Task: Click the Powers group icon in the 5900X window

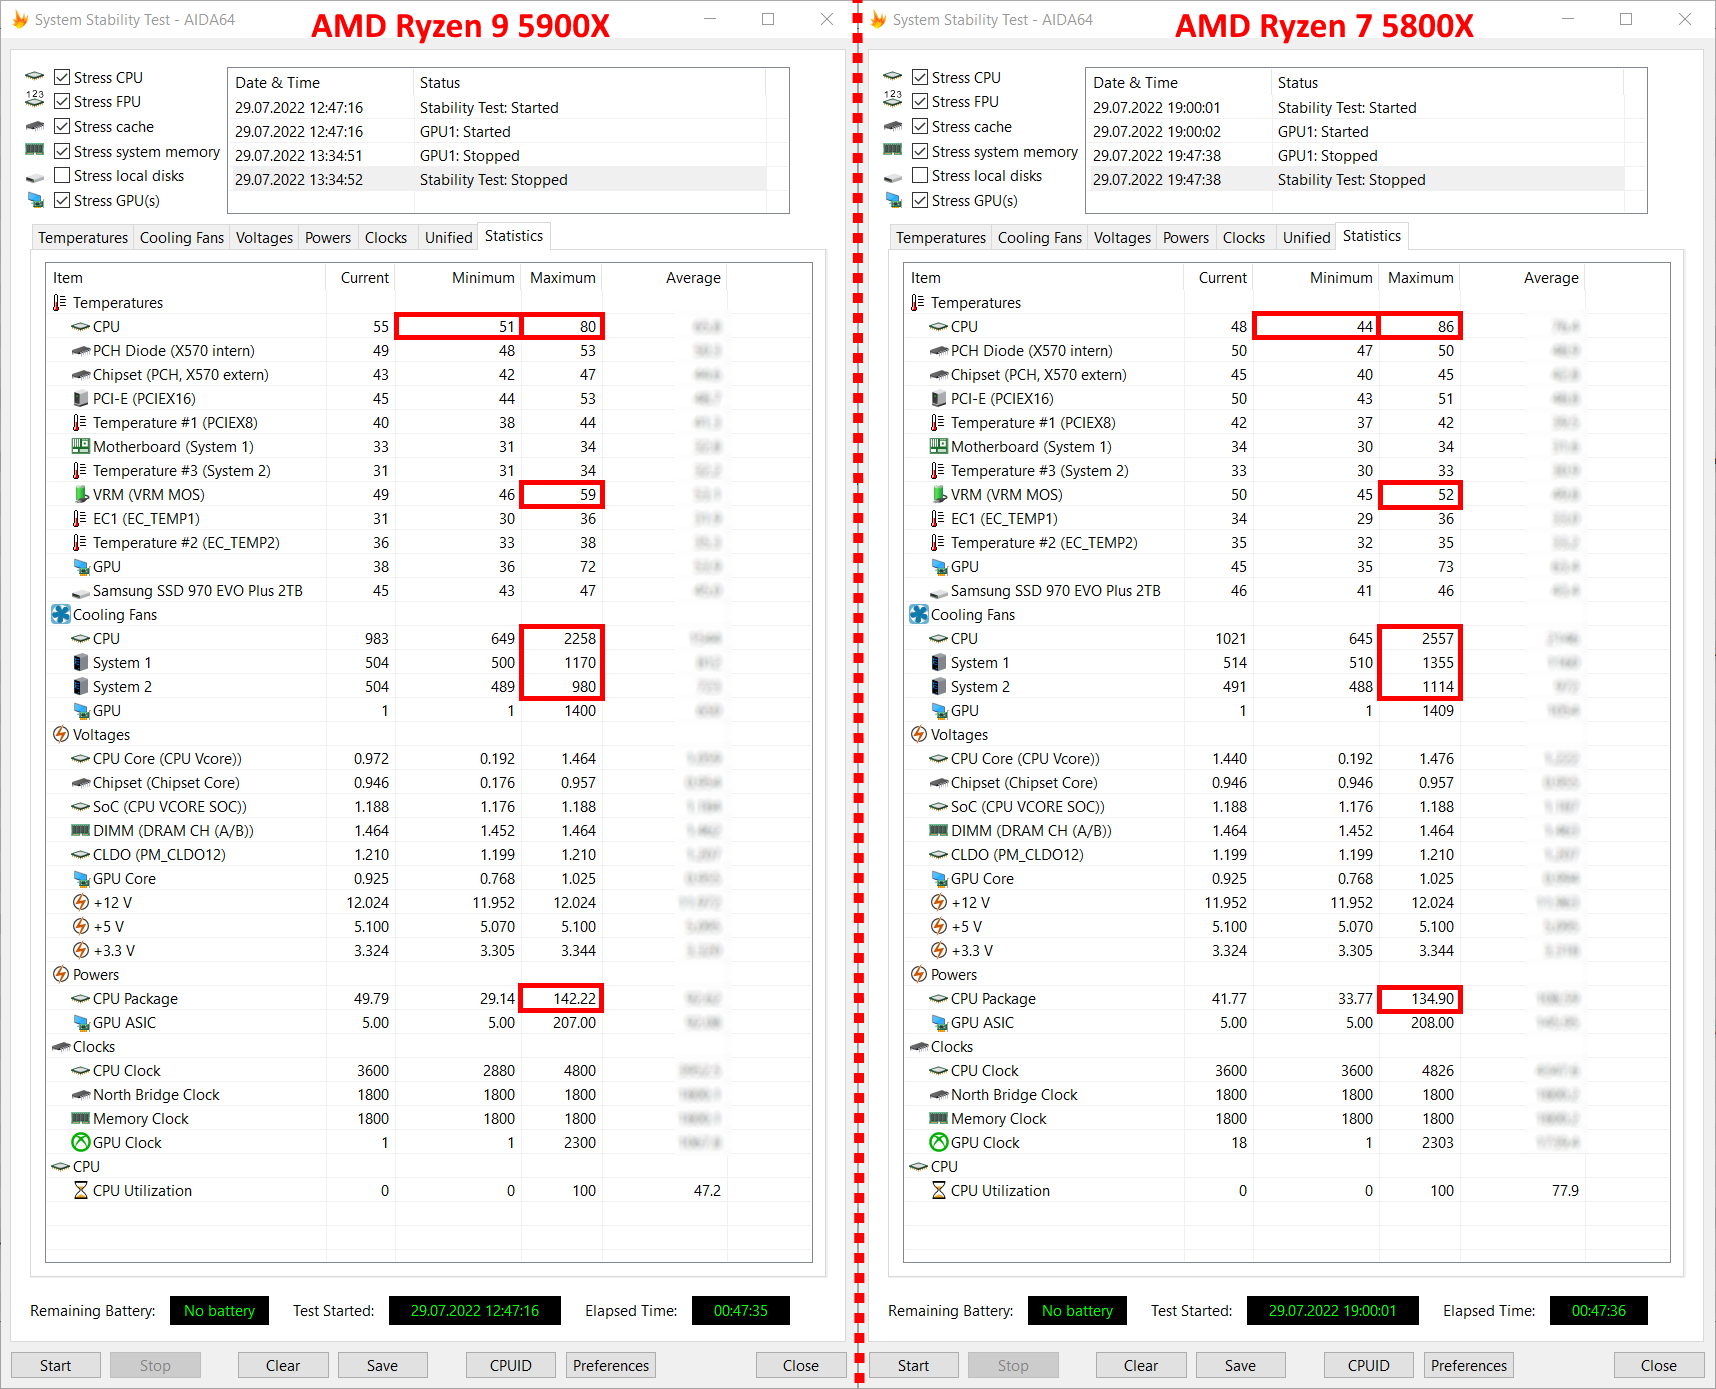Action: [x=60, y=974]
